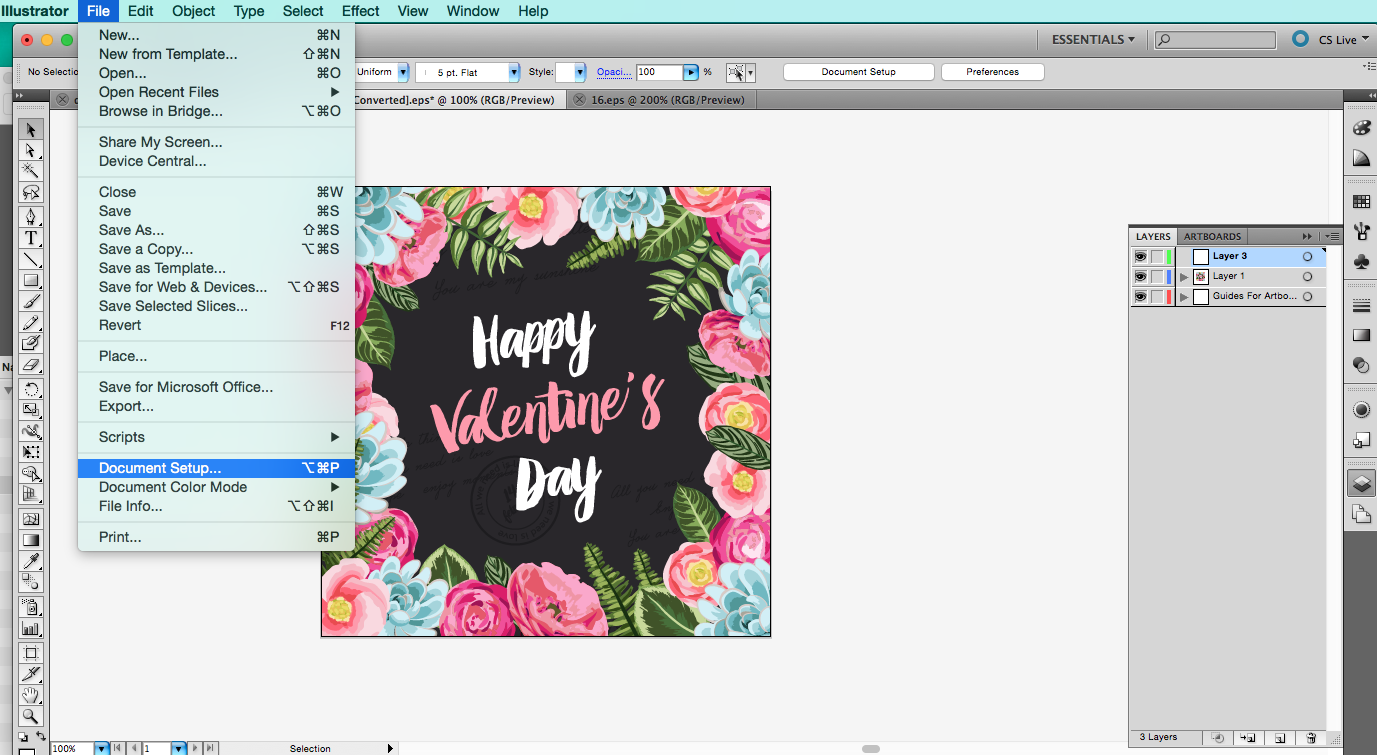Expand Layer 1 disclosure triangle
The height and width of the screenshot is (755, 1377).
point(1184,276)
